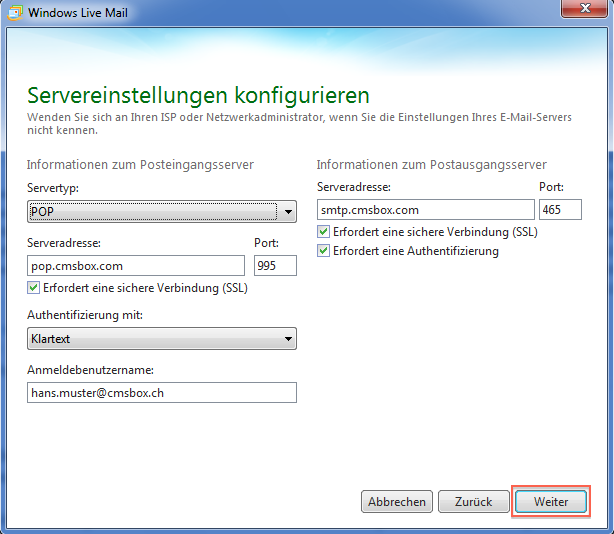Click the Windows Live Mail title bar icon

tap(16, 12)
